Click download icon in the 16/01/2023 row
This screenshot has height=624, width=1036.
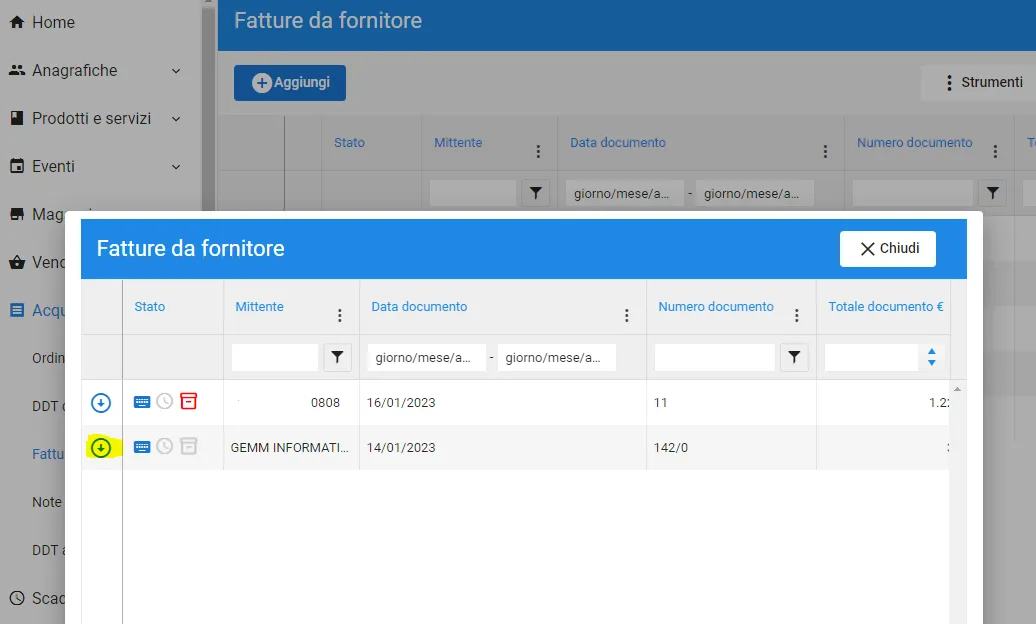click(100, 403)
